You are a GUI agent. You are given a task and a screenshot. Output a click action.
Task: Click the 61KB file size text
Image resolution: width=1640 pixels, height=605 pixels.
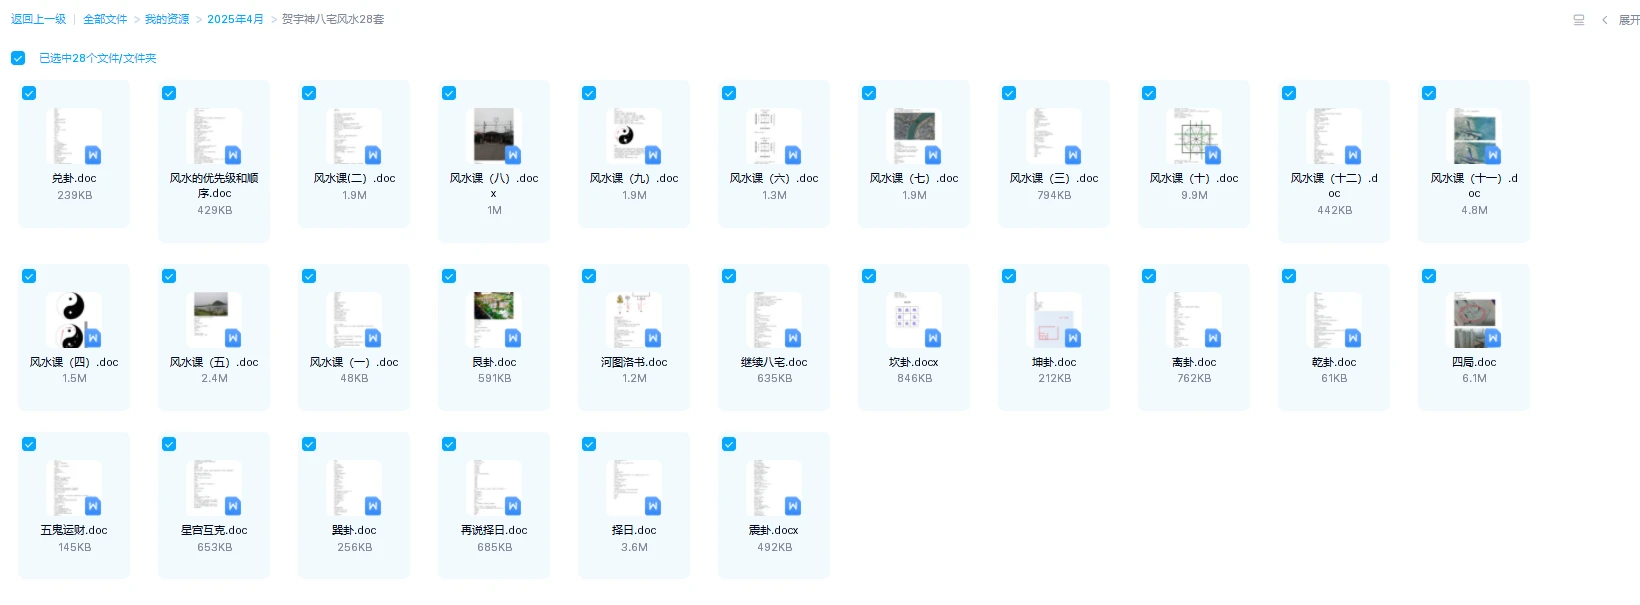[x=1334, y=378]
